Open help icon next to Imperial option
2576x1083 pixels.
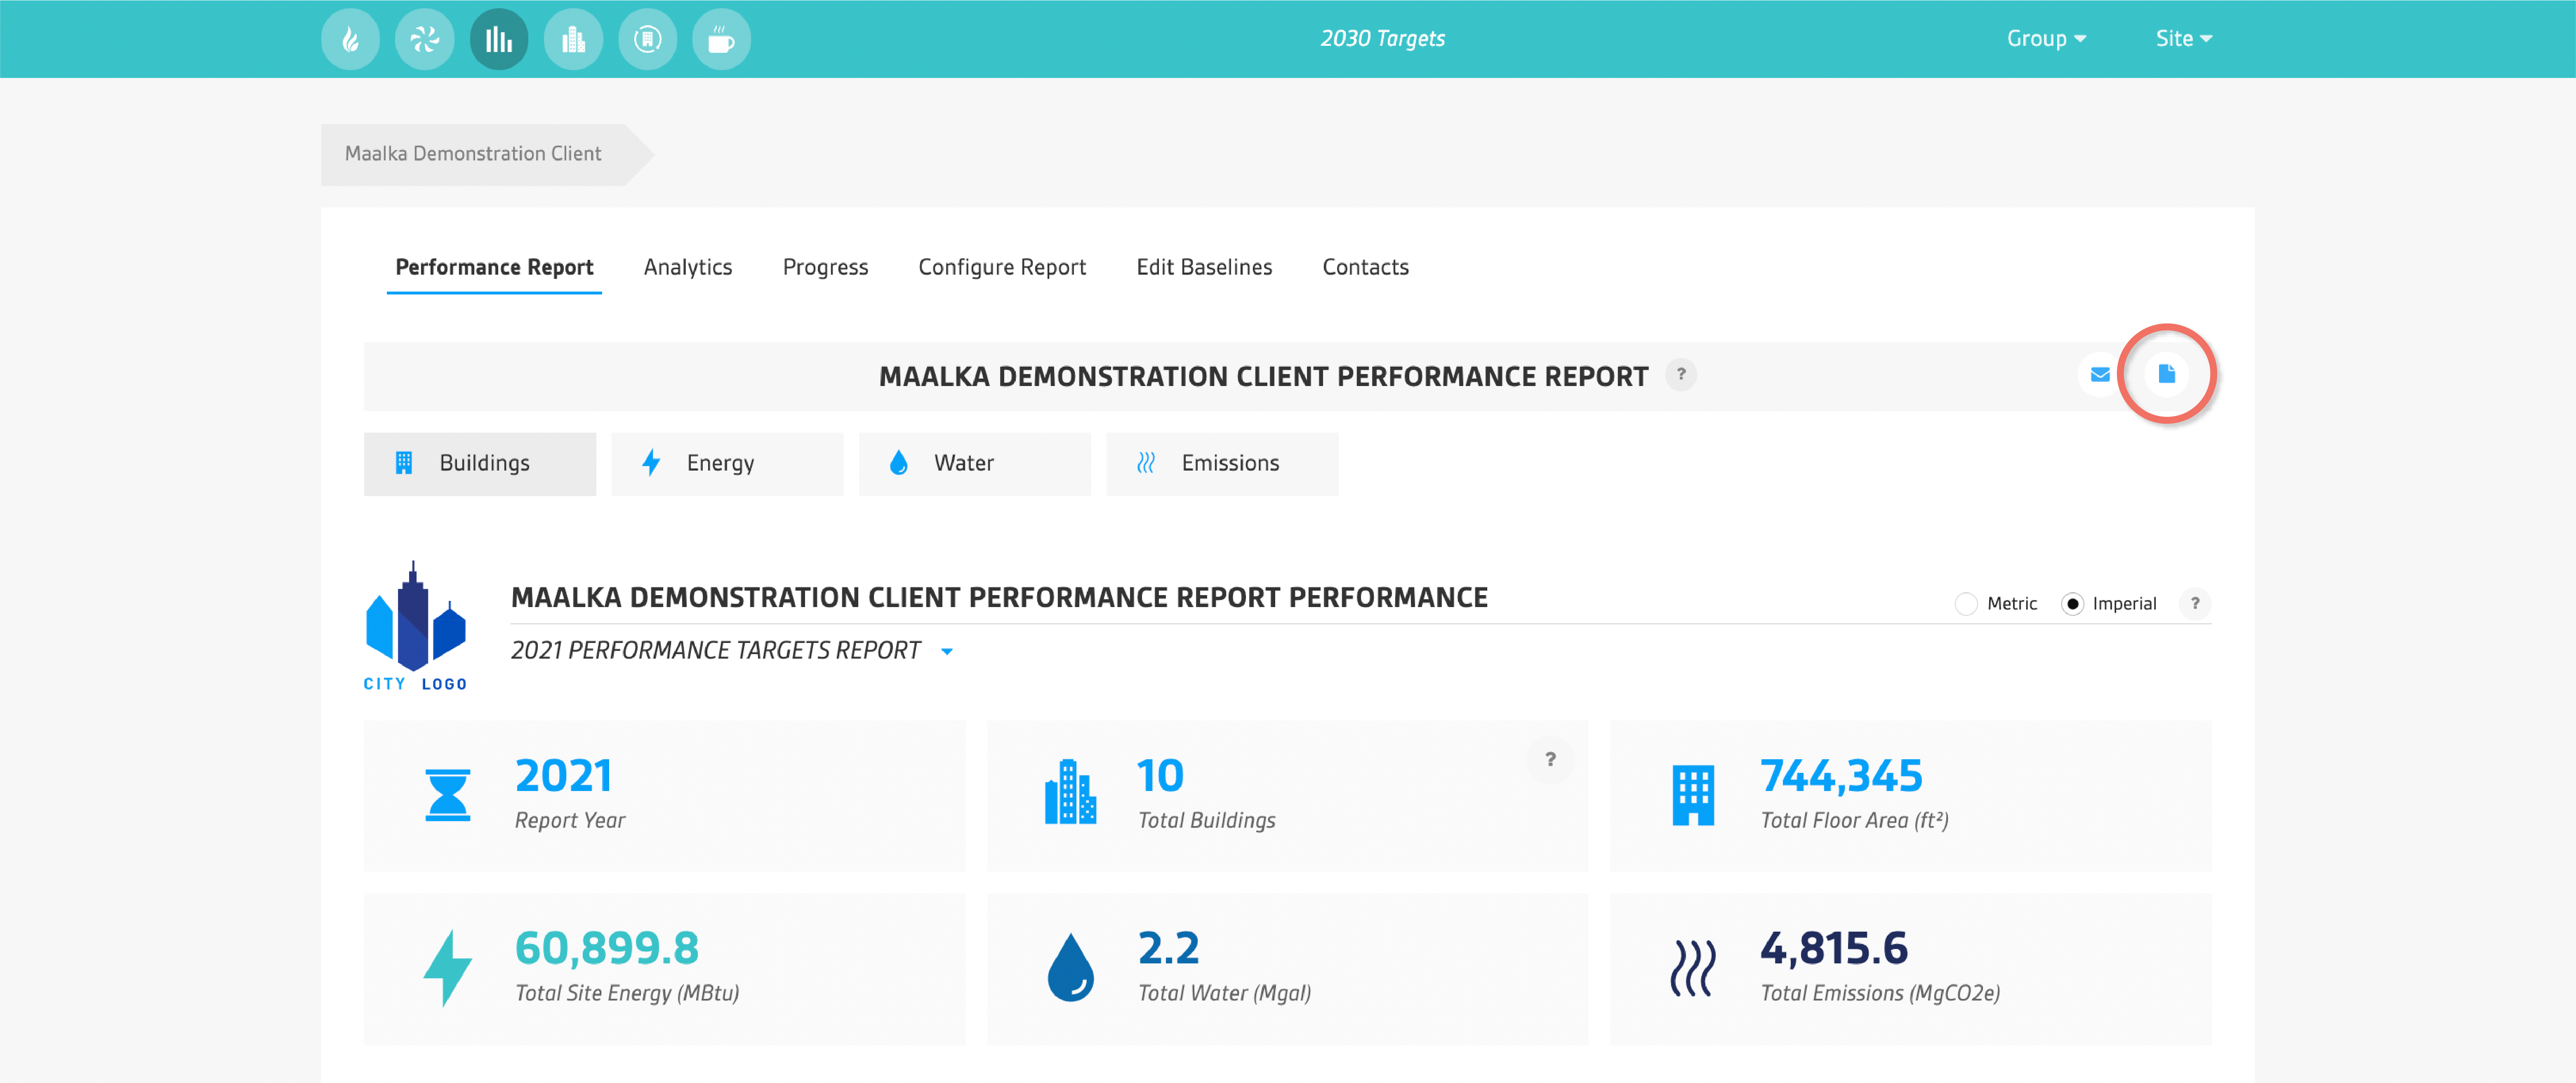pyautogui.click(x=2195, y=604)
